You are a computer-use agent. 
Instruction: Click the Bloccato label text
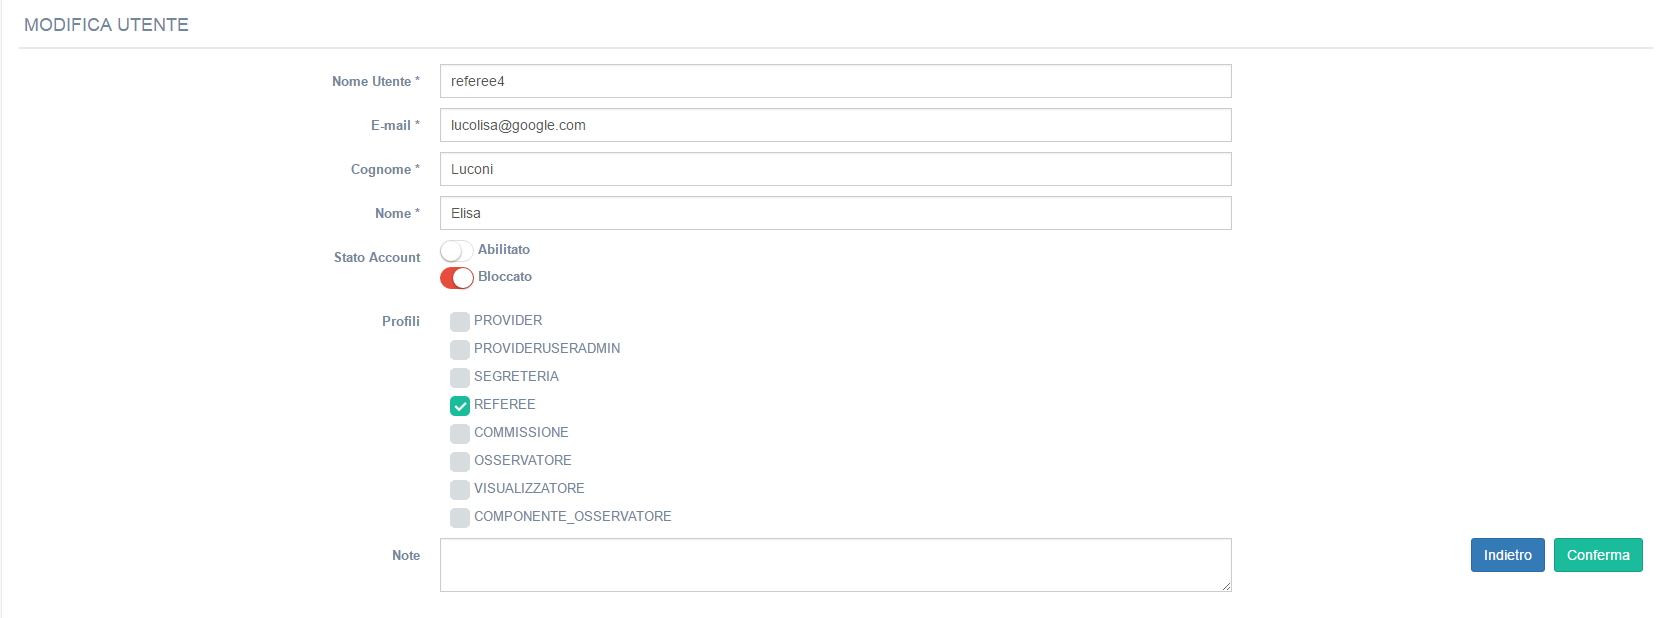(x=504, y=276)
